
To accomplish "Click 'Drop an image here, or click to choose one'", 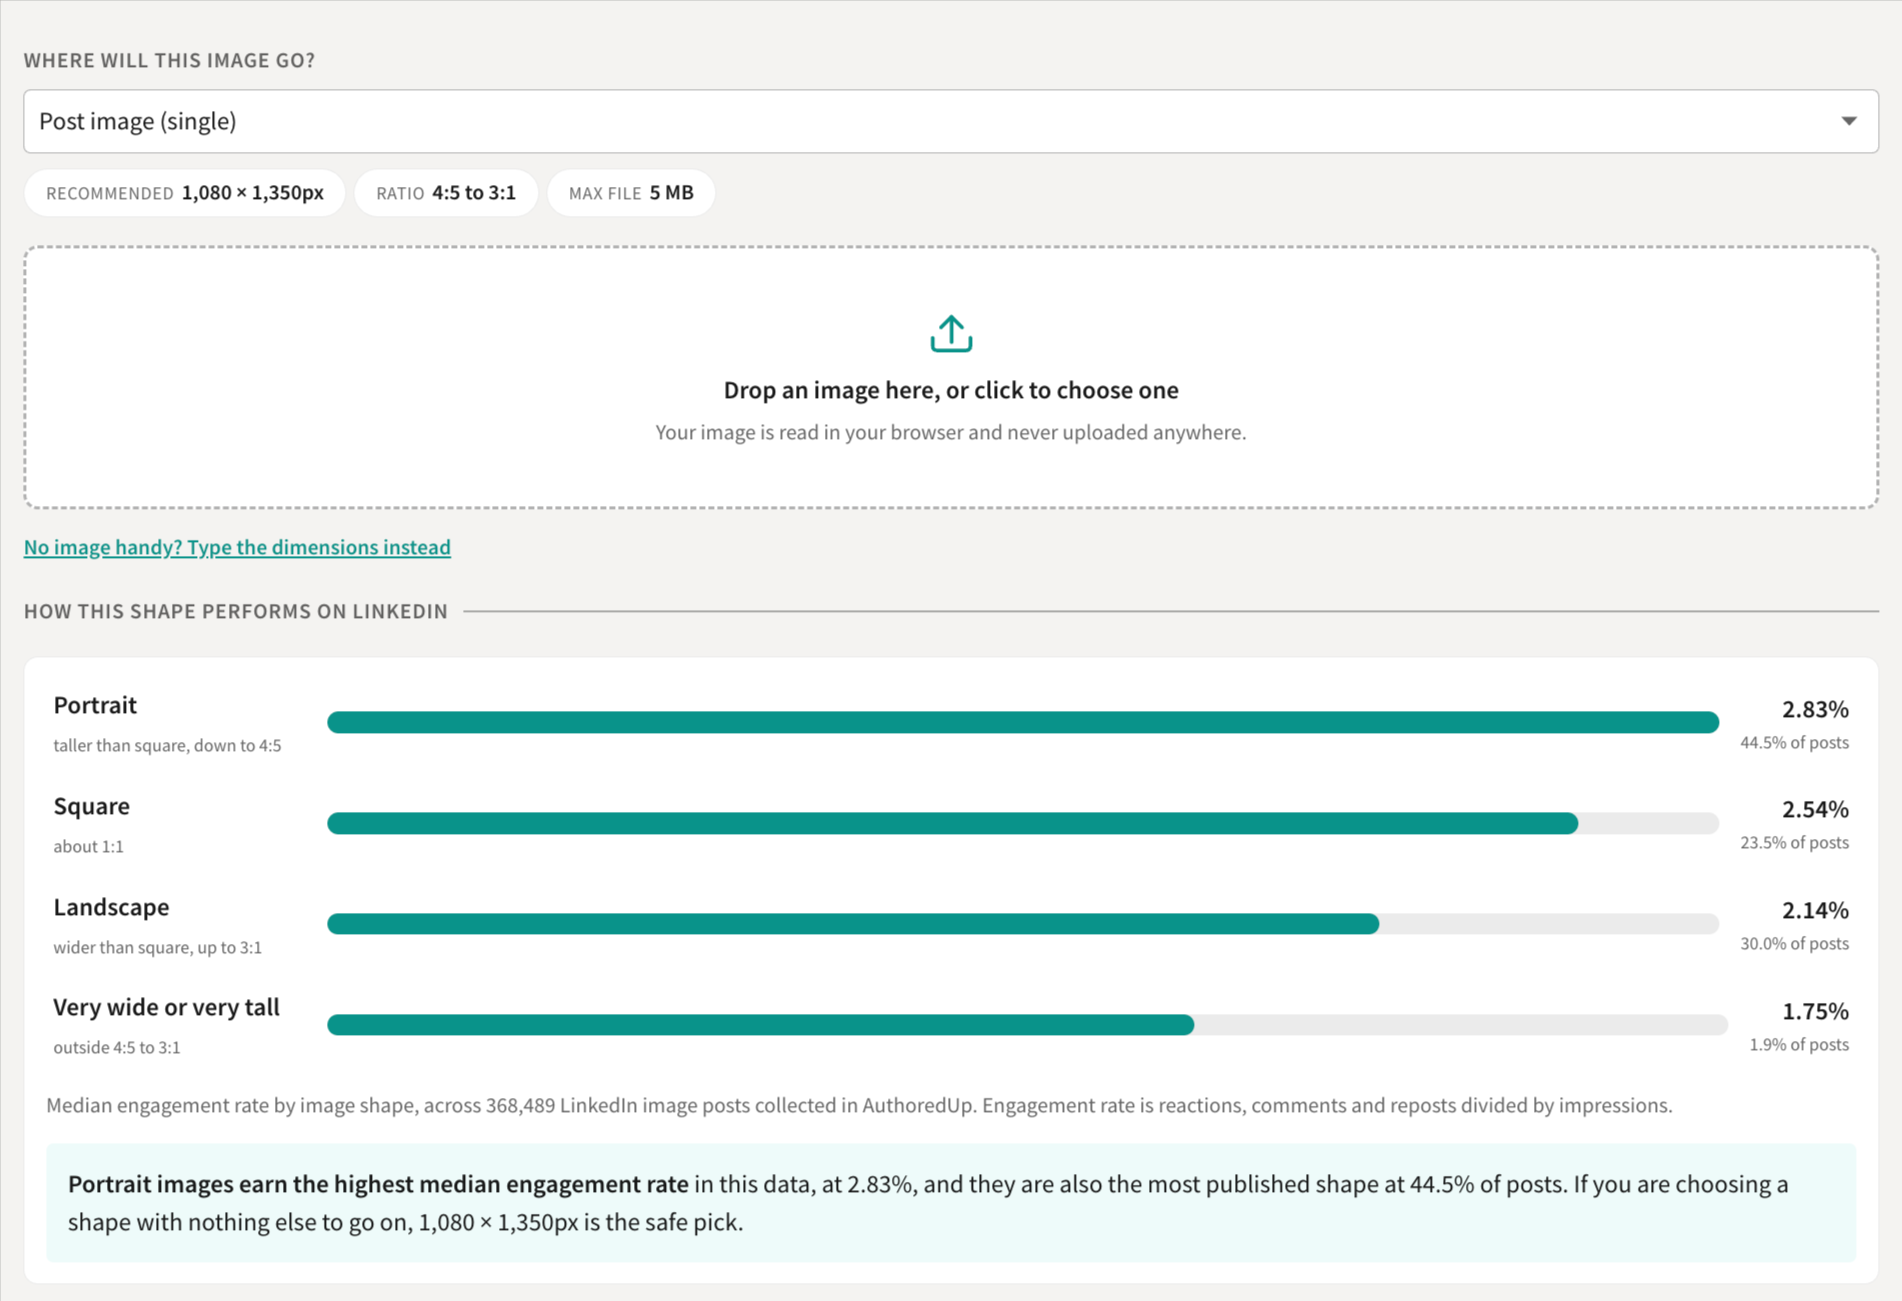I will click(x=950, y=390).
